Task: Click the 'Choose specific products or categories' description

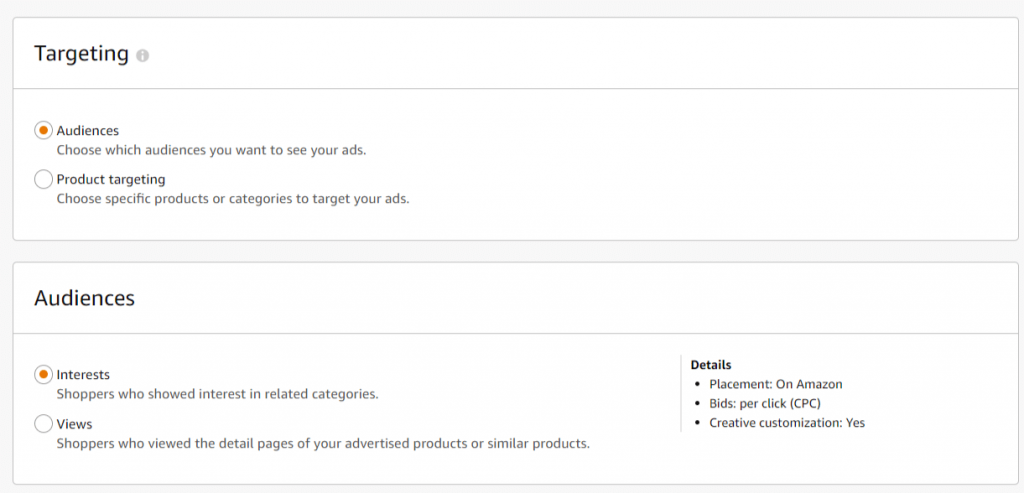Action: (x=232, y=199)
